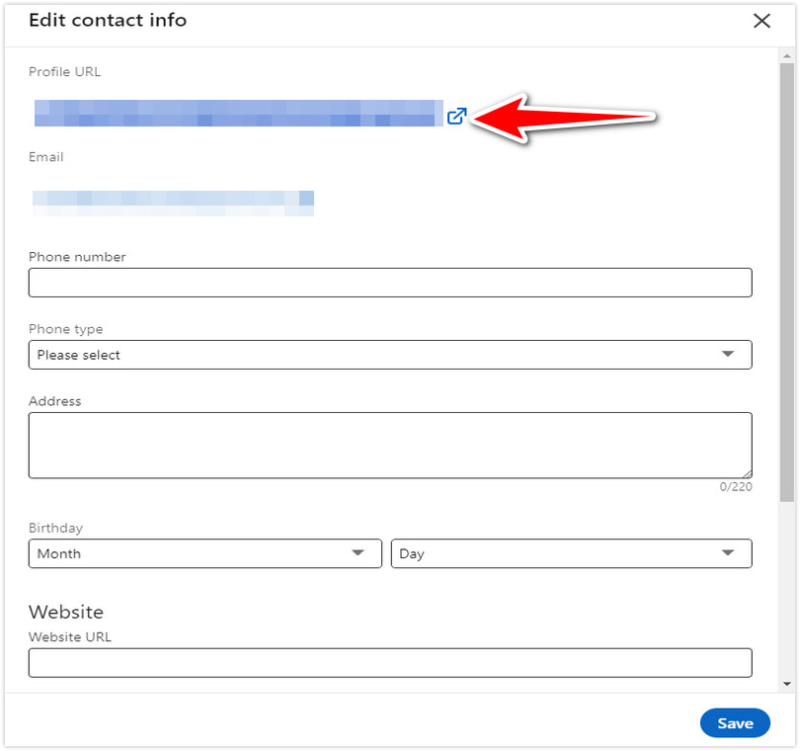Click the Phone type label

(x=66, y=329)
